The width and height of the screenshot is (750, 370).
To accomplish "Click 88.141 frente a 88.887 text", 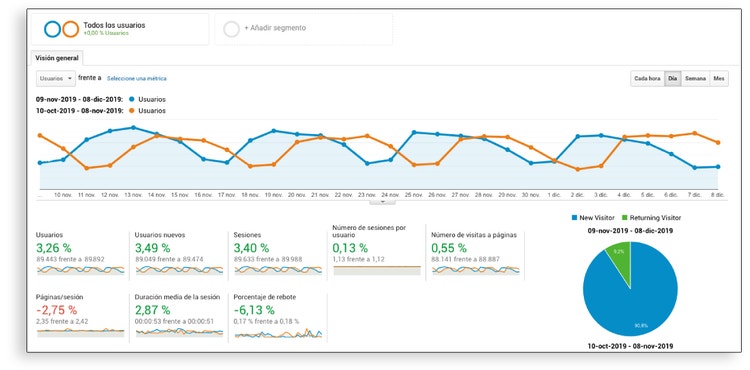I will click(465, 260).
